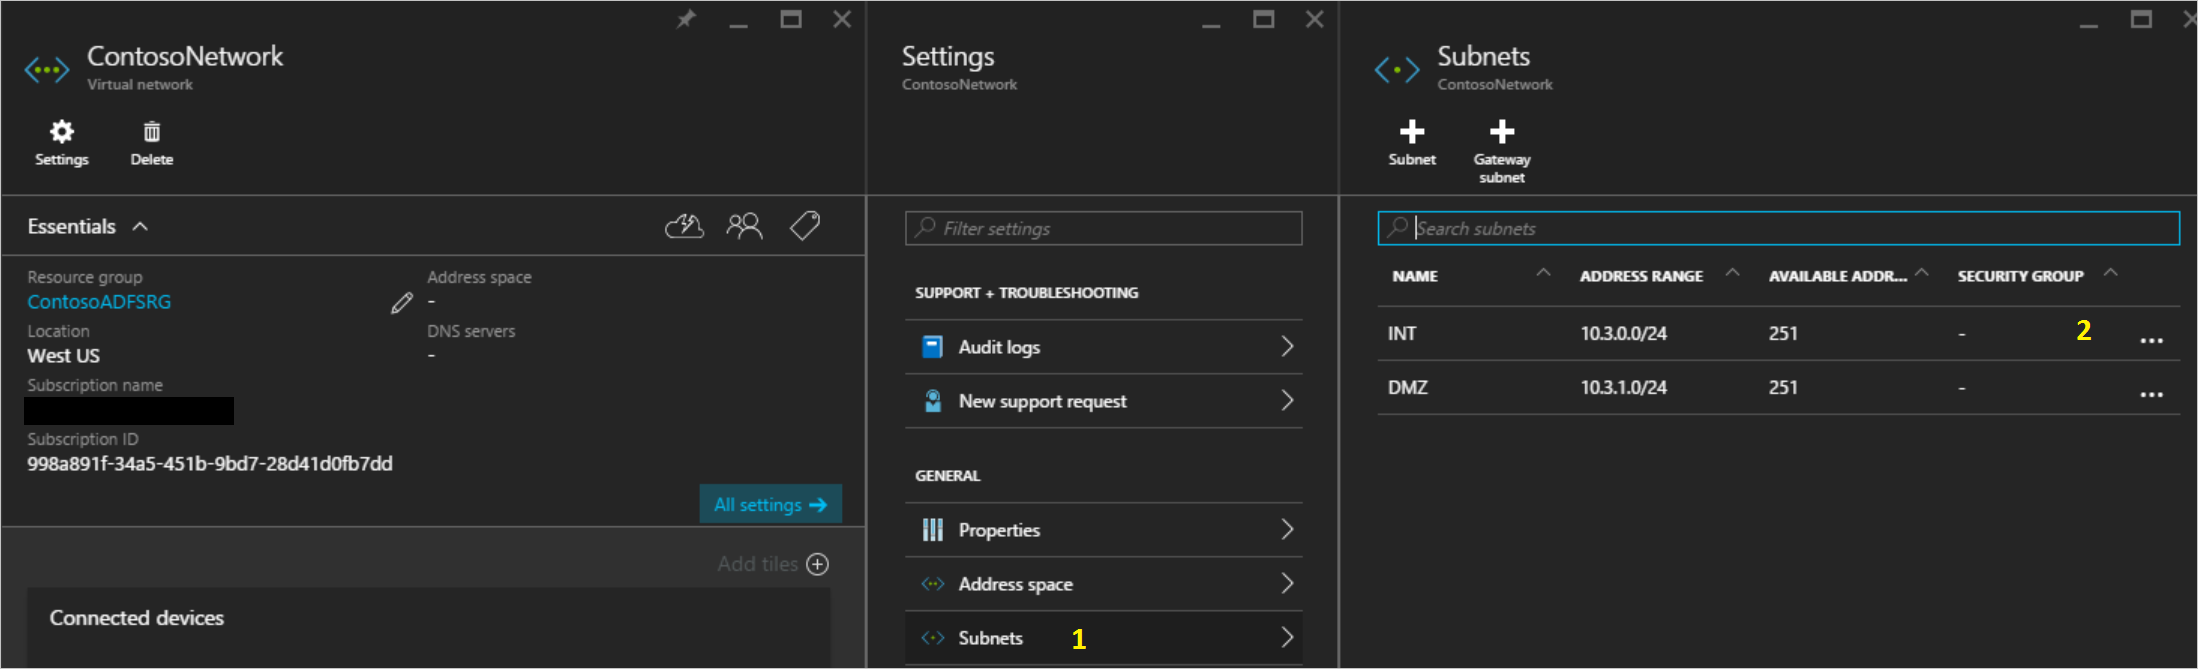Click the filter settings magnifier icon

pyautogui.click(x=926, y=227)
